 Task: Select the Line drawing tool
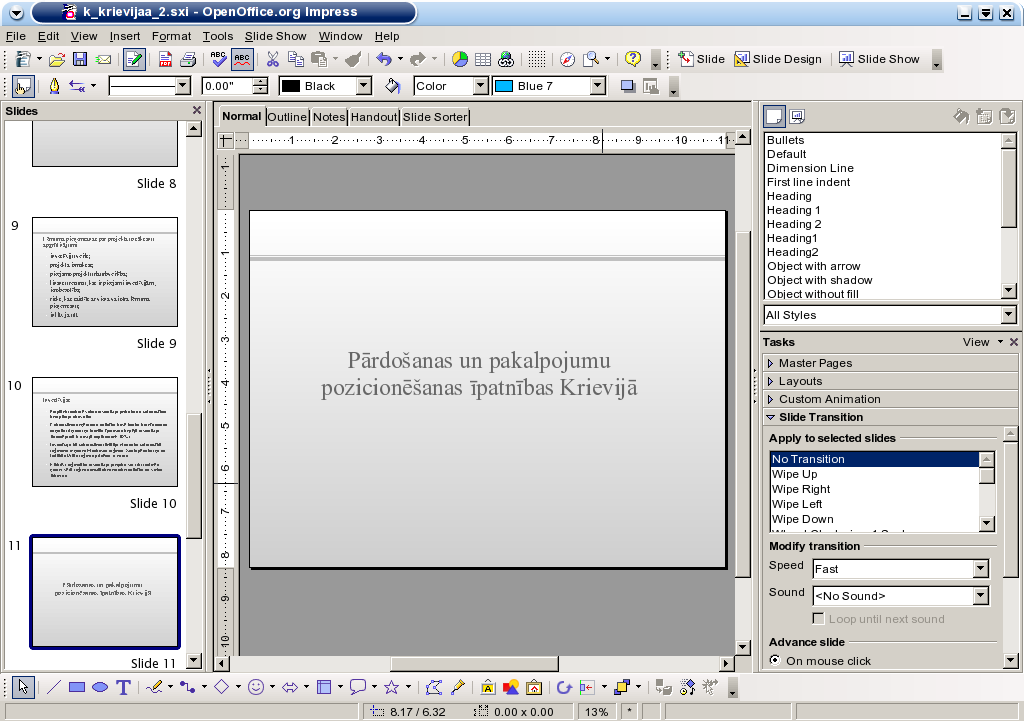click(54, 687)
